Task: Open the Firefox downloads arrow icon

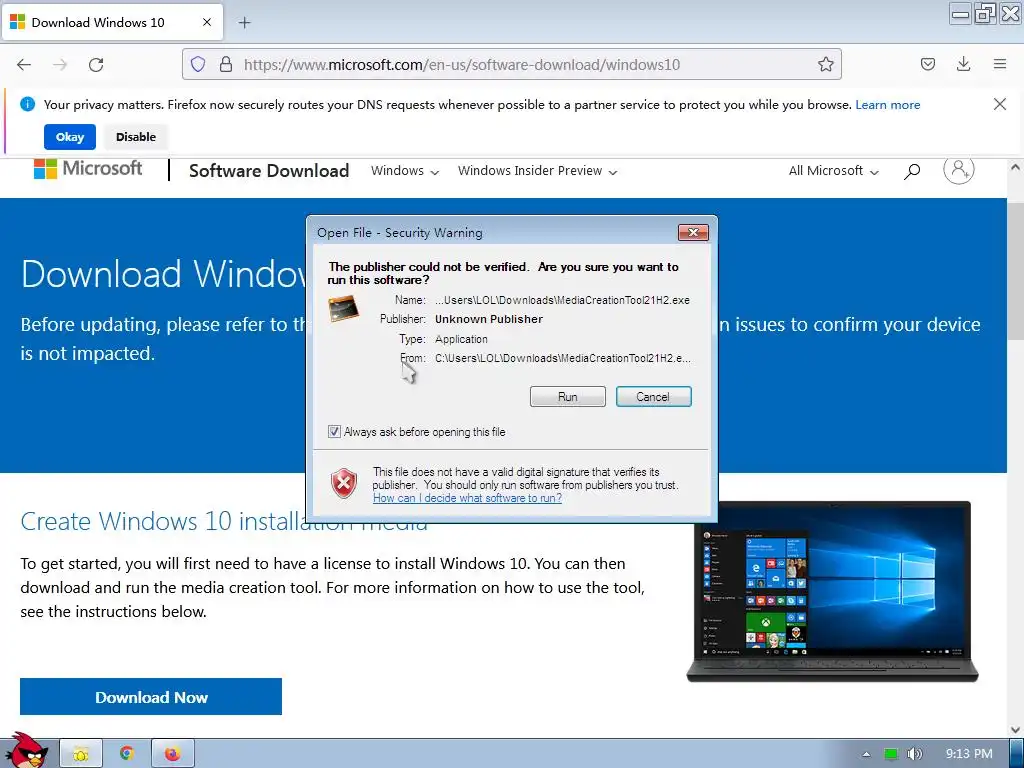Action: [x=963, y=64]
